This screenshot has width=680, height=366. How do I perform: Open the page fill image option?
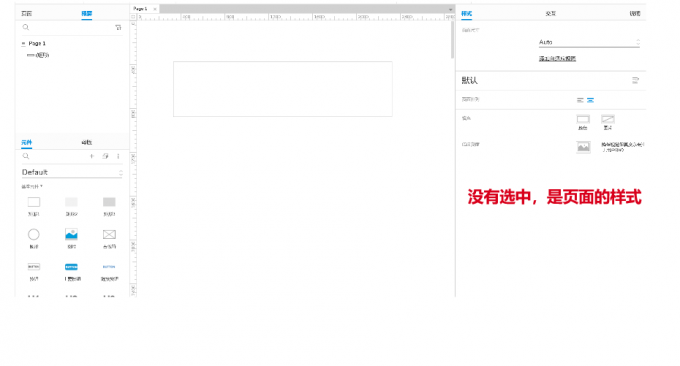point(608,119)
